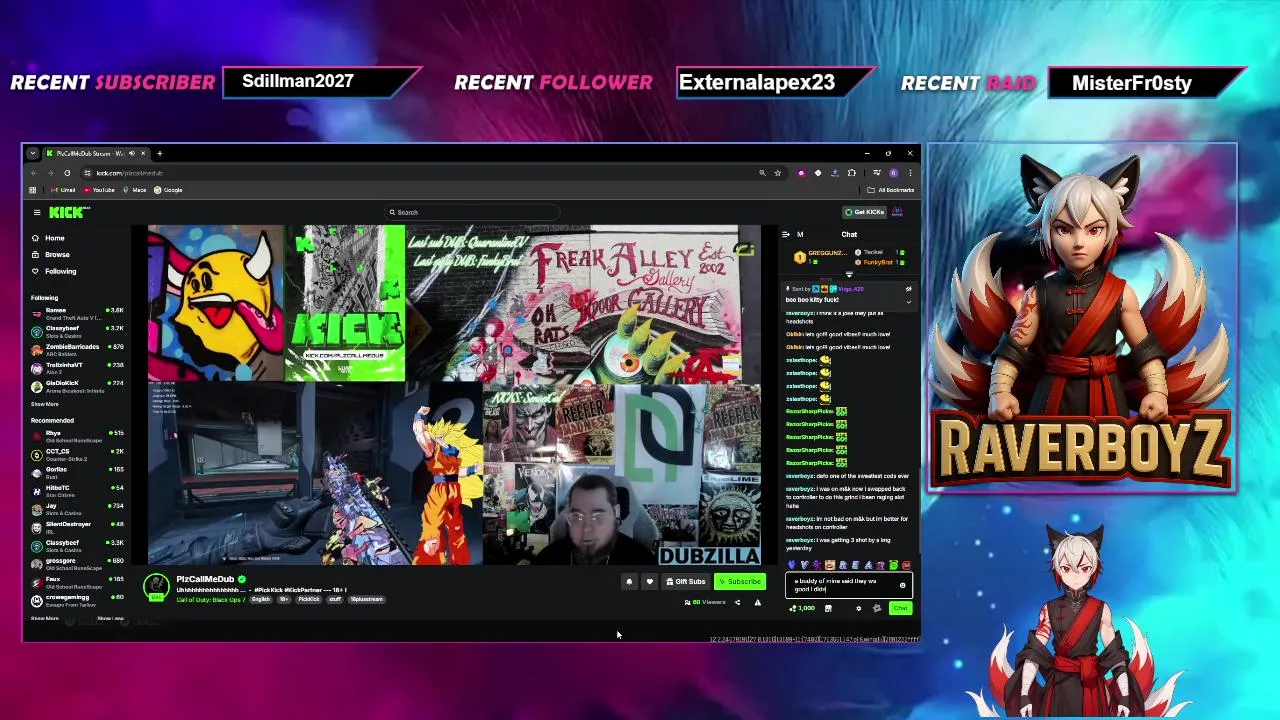The height and width of the screenshot is (720, 1280).
Task: Click the RAVERBOYZ avatar overlay image
Action: pos(1082,318)
